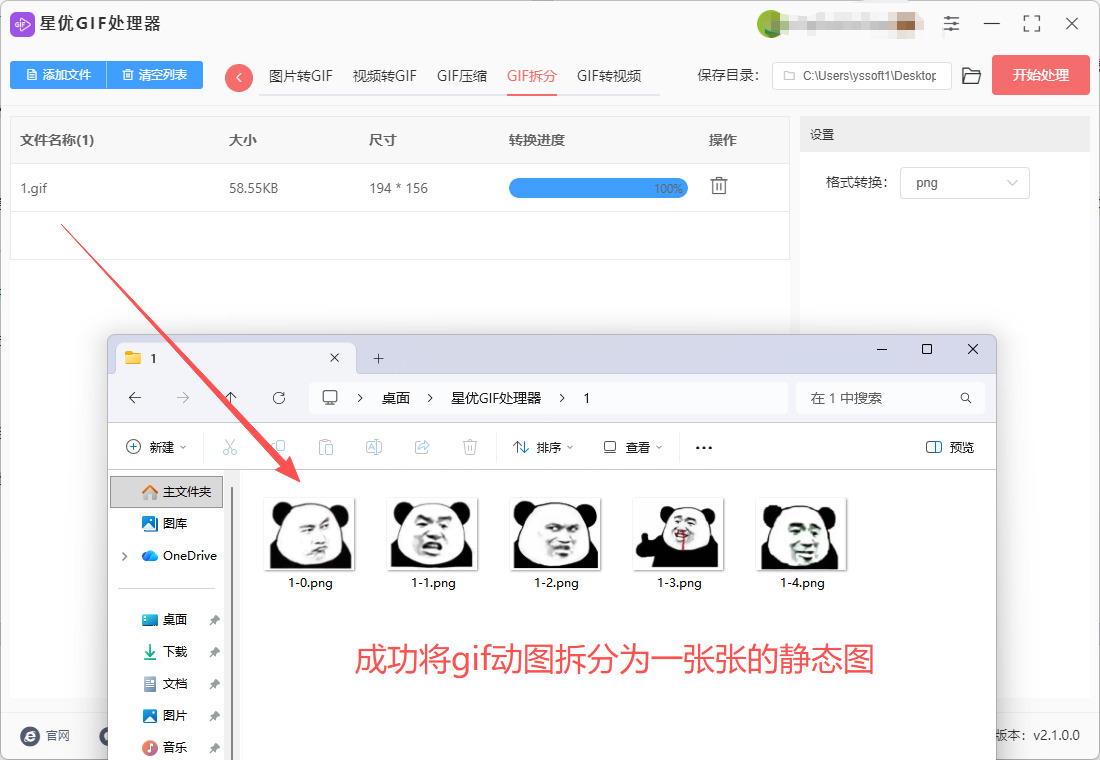Switch to the 视频转GIF tab
The width and height of the screenshot is (1100, 760).
[x=384, y=76]
